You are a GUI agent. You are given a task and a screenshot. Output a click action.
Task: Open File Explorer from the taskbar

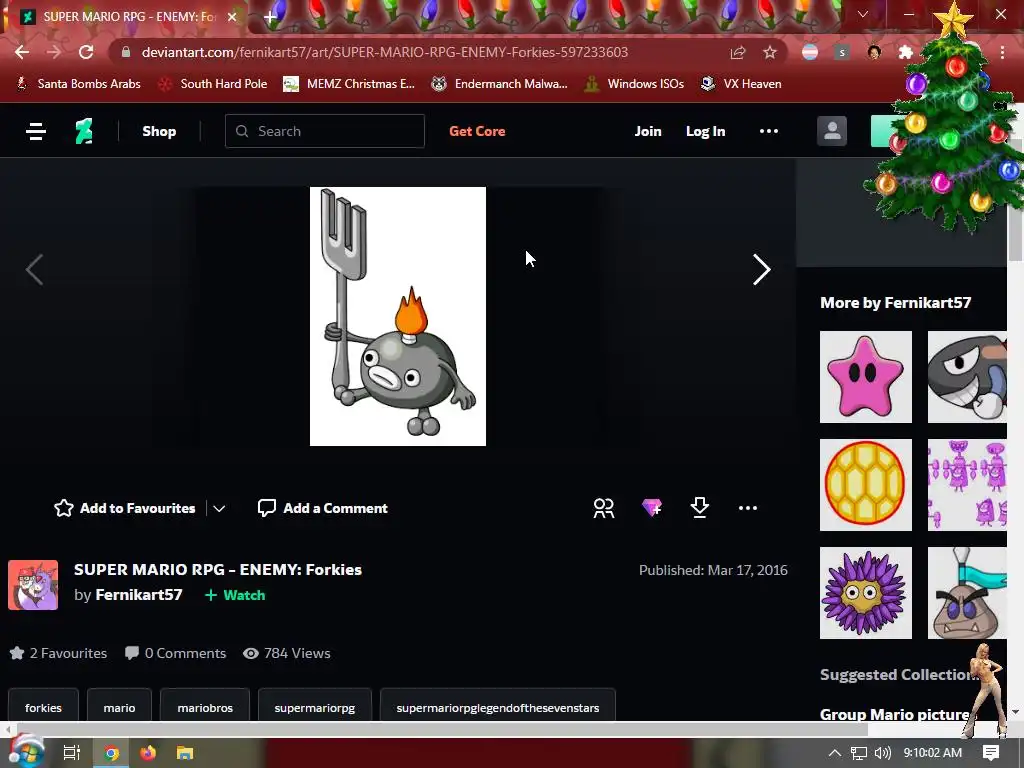click(x=185, y=753)
